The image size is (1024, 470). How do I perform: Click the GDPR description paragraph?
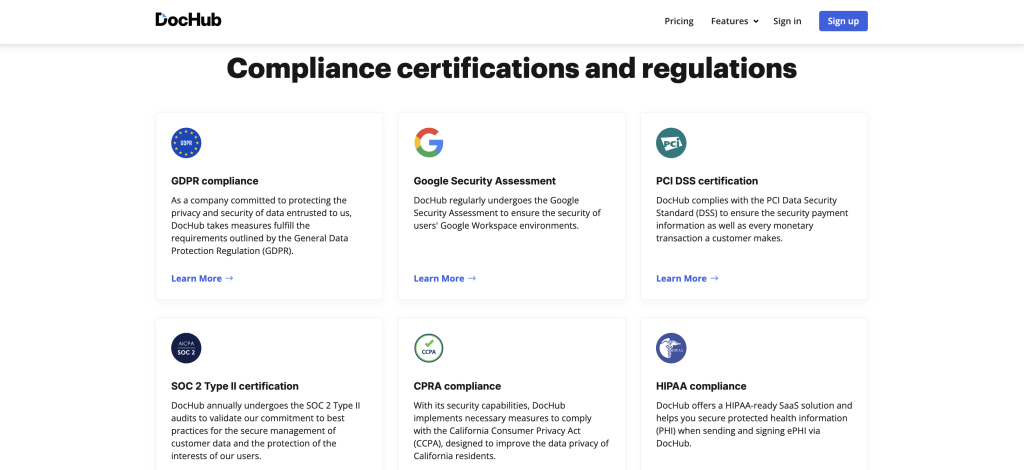[x=262, y=225]
